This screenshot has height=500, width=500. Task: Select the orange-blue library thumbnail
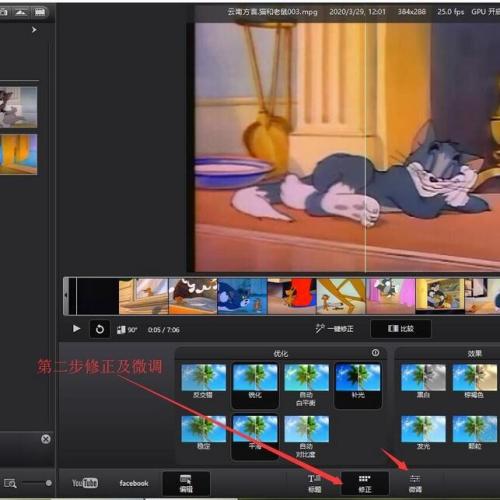(x=18, y=154)
